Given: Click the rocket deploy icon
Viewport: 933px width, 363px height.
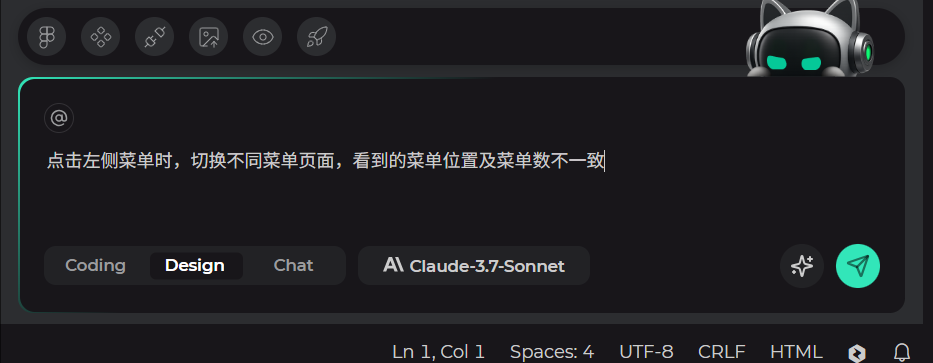Looking at the screenshot, I should click(317, 37).
